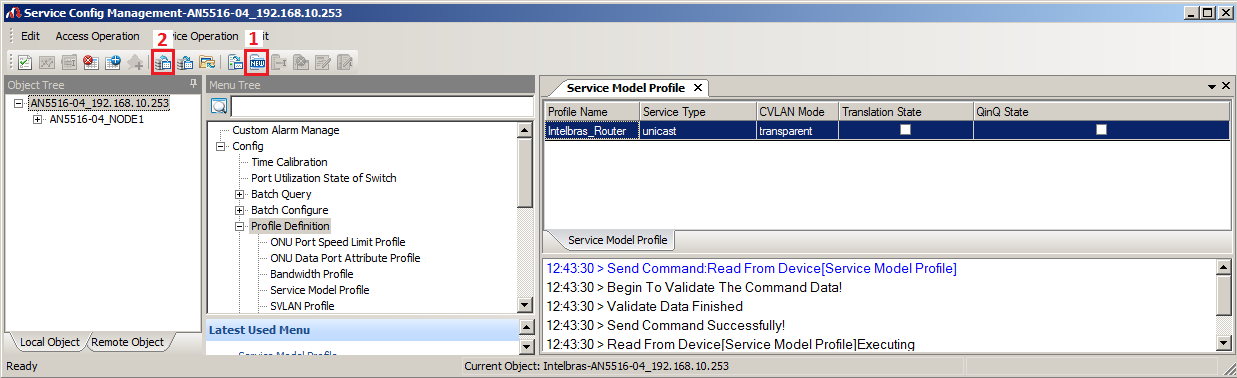Click the Menu Tree search input field
Screen dimensions: 1237x378
click(383, 106)
